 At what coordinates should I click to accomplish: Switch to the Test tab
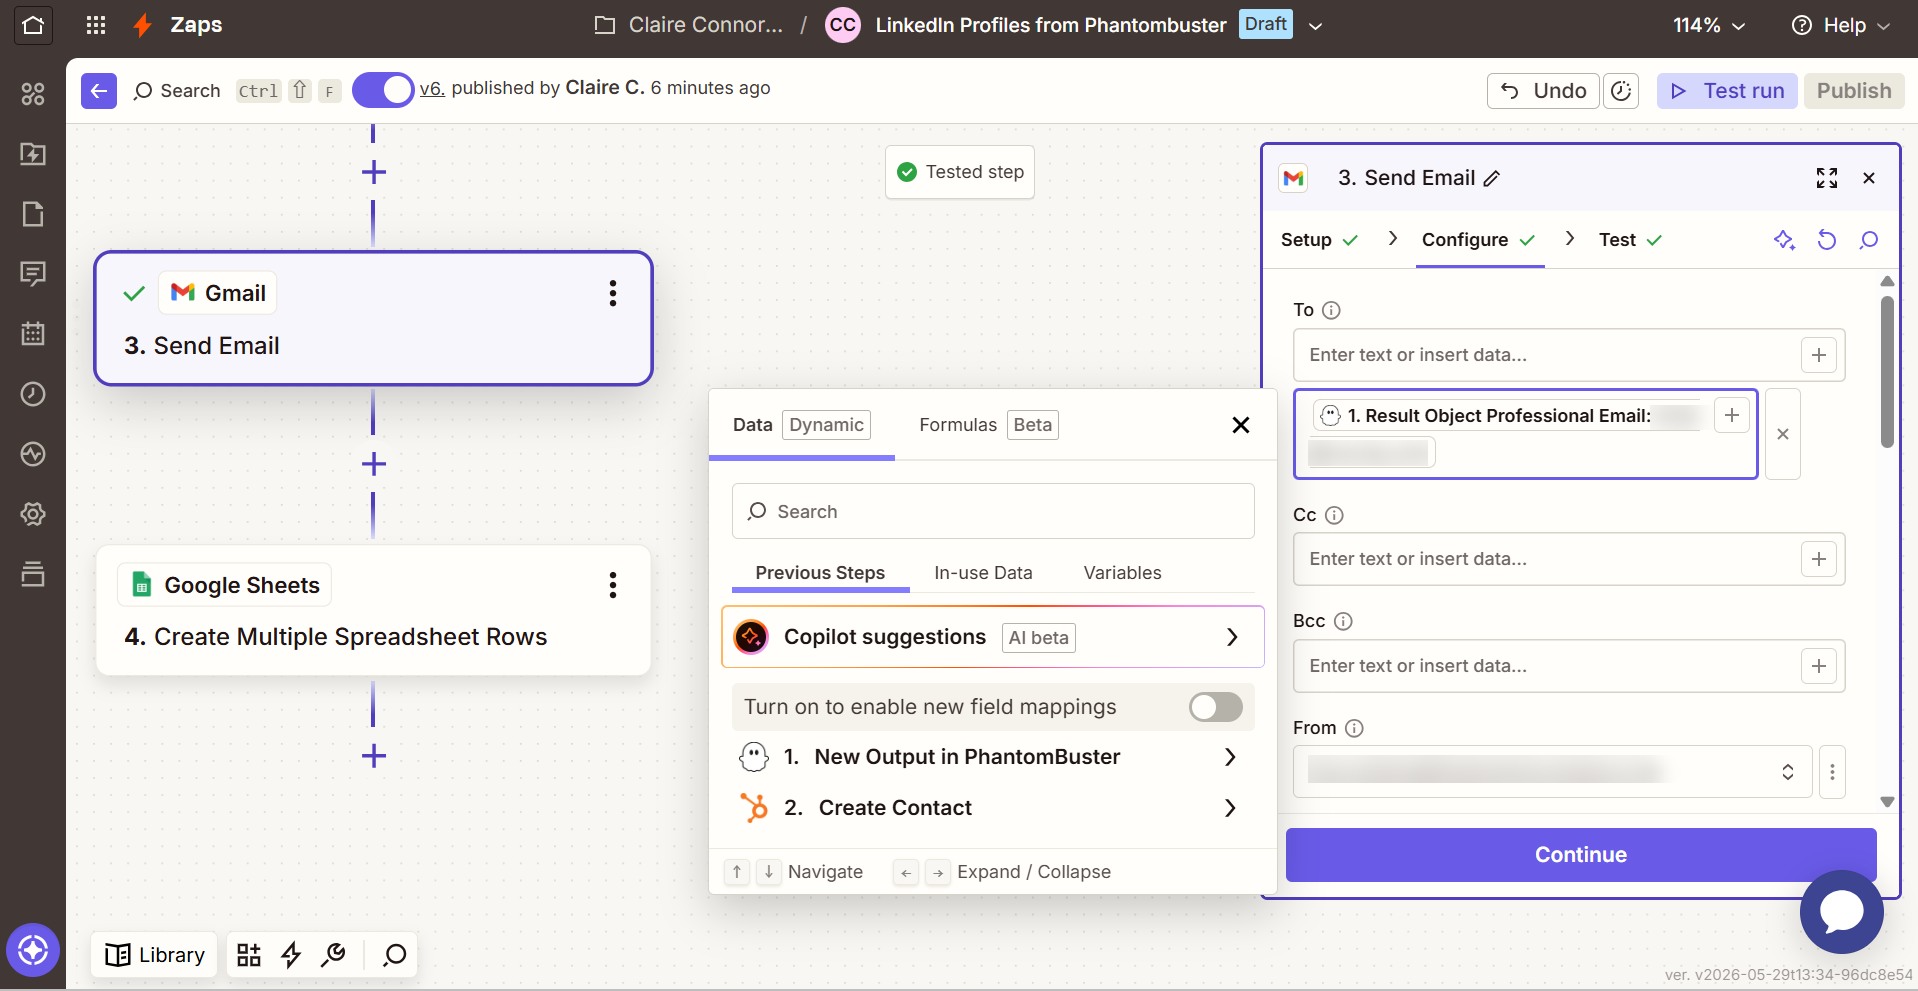pos(1630,240)
